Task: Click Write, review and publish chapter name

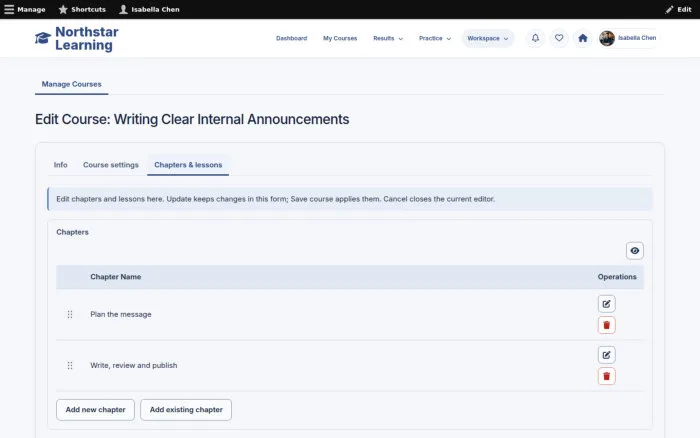Action: coord(133,365)
